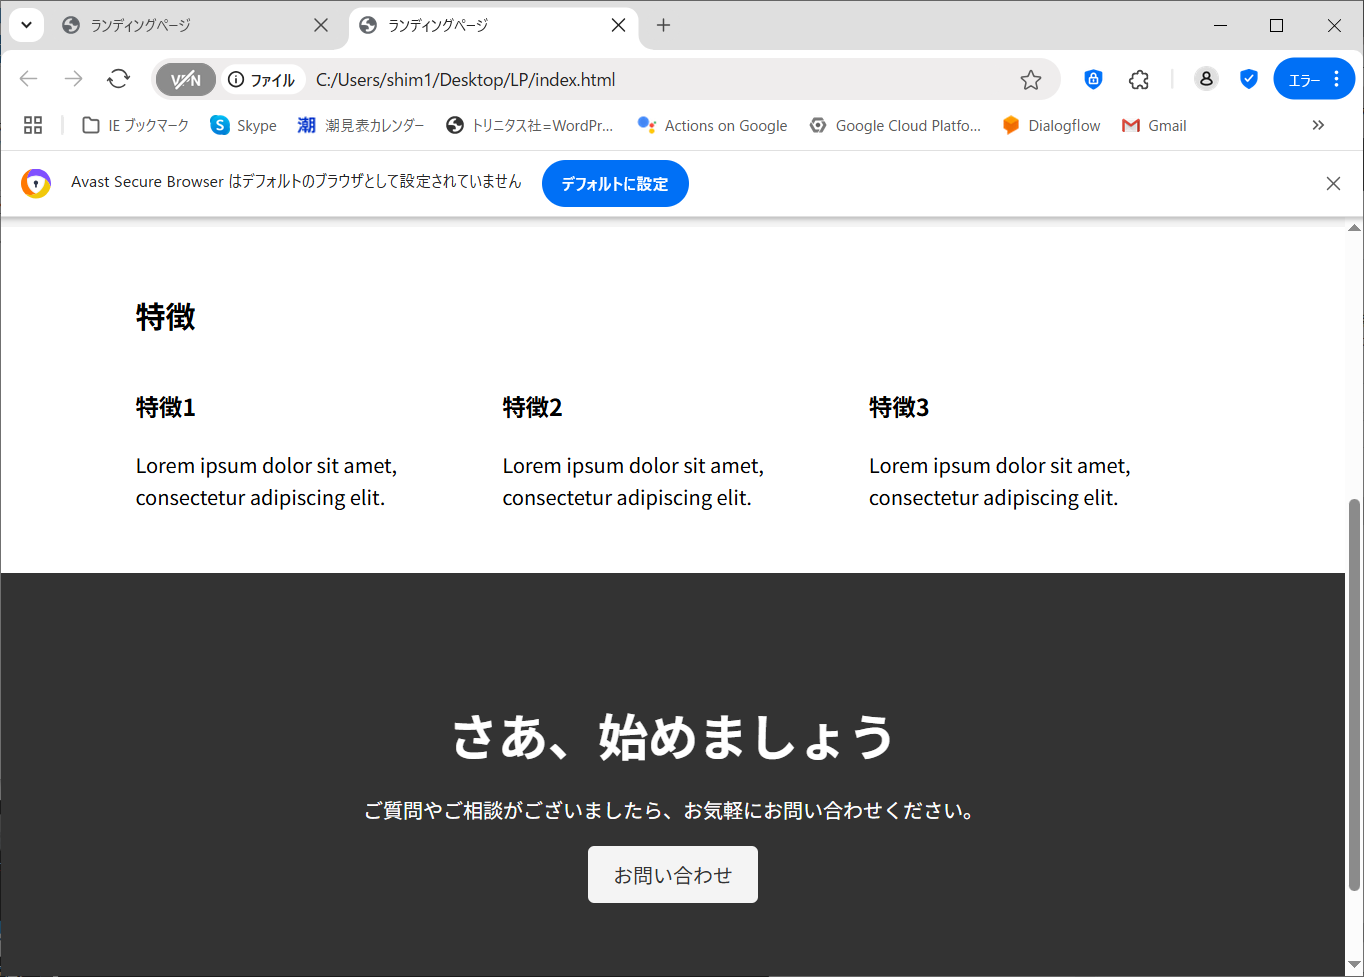Click the vertical scrollbar thumb
The image size is (1364, 977).
(1354, 695)
